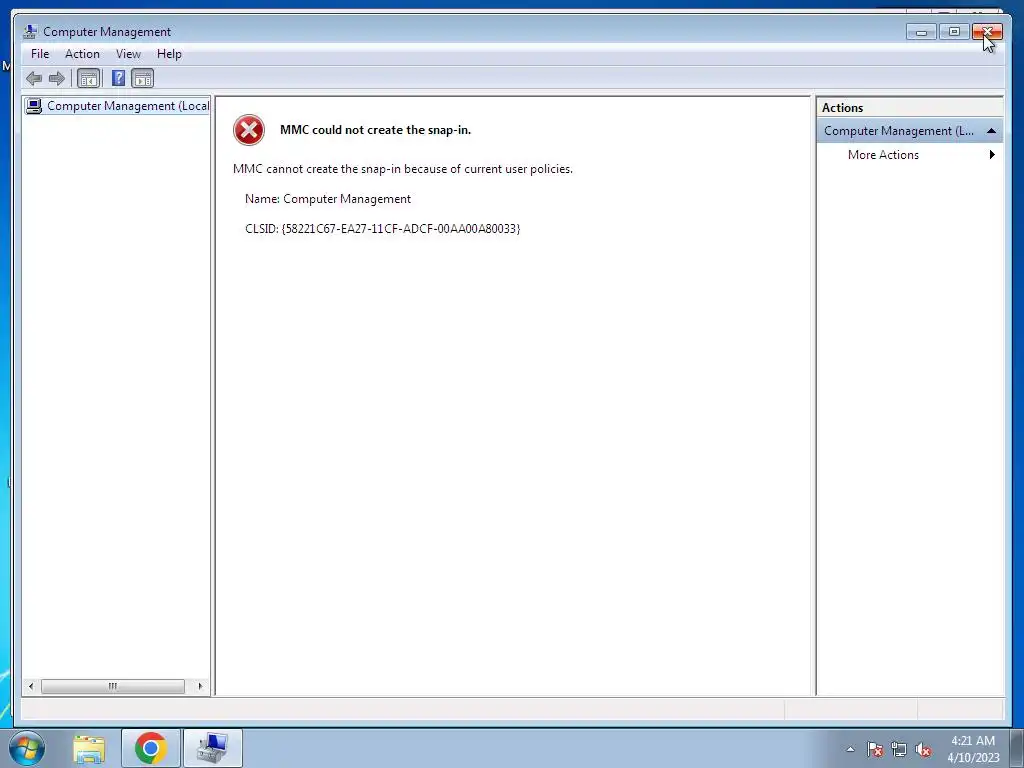The height and width of the screenshot is (768, 1024).
Task: Click More Actions in the Actions pane
Action: 883,155
